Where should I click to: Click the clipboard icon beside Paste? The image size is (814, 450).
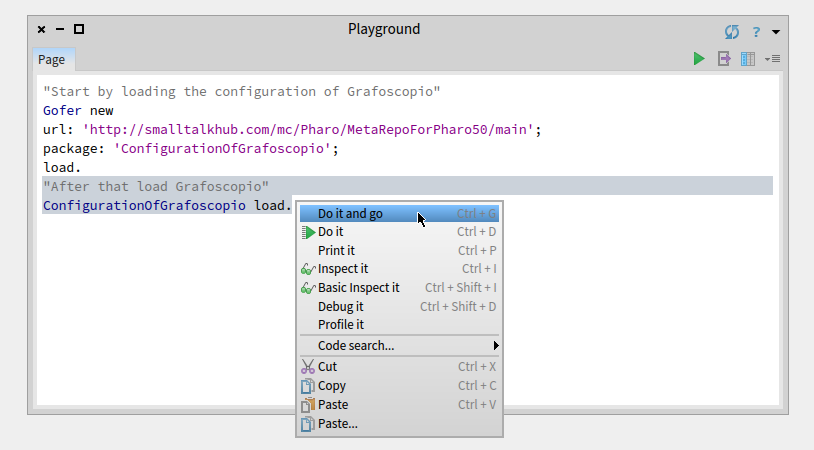tap(308, 405)
